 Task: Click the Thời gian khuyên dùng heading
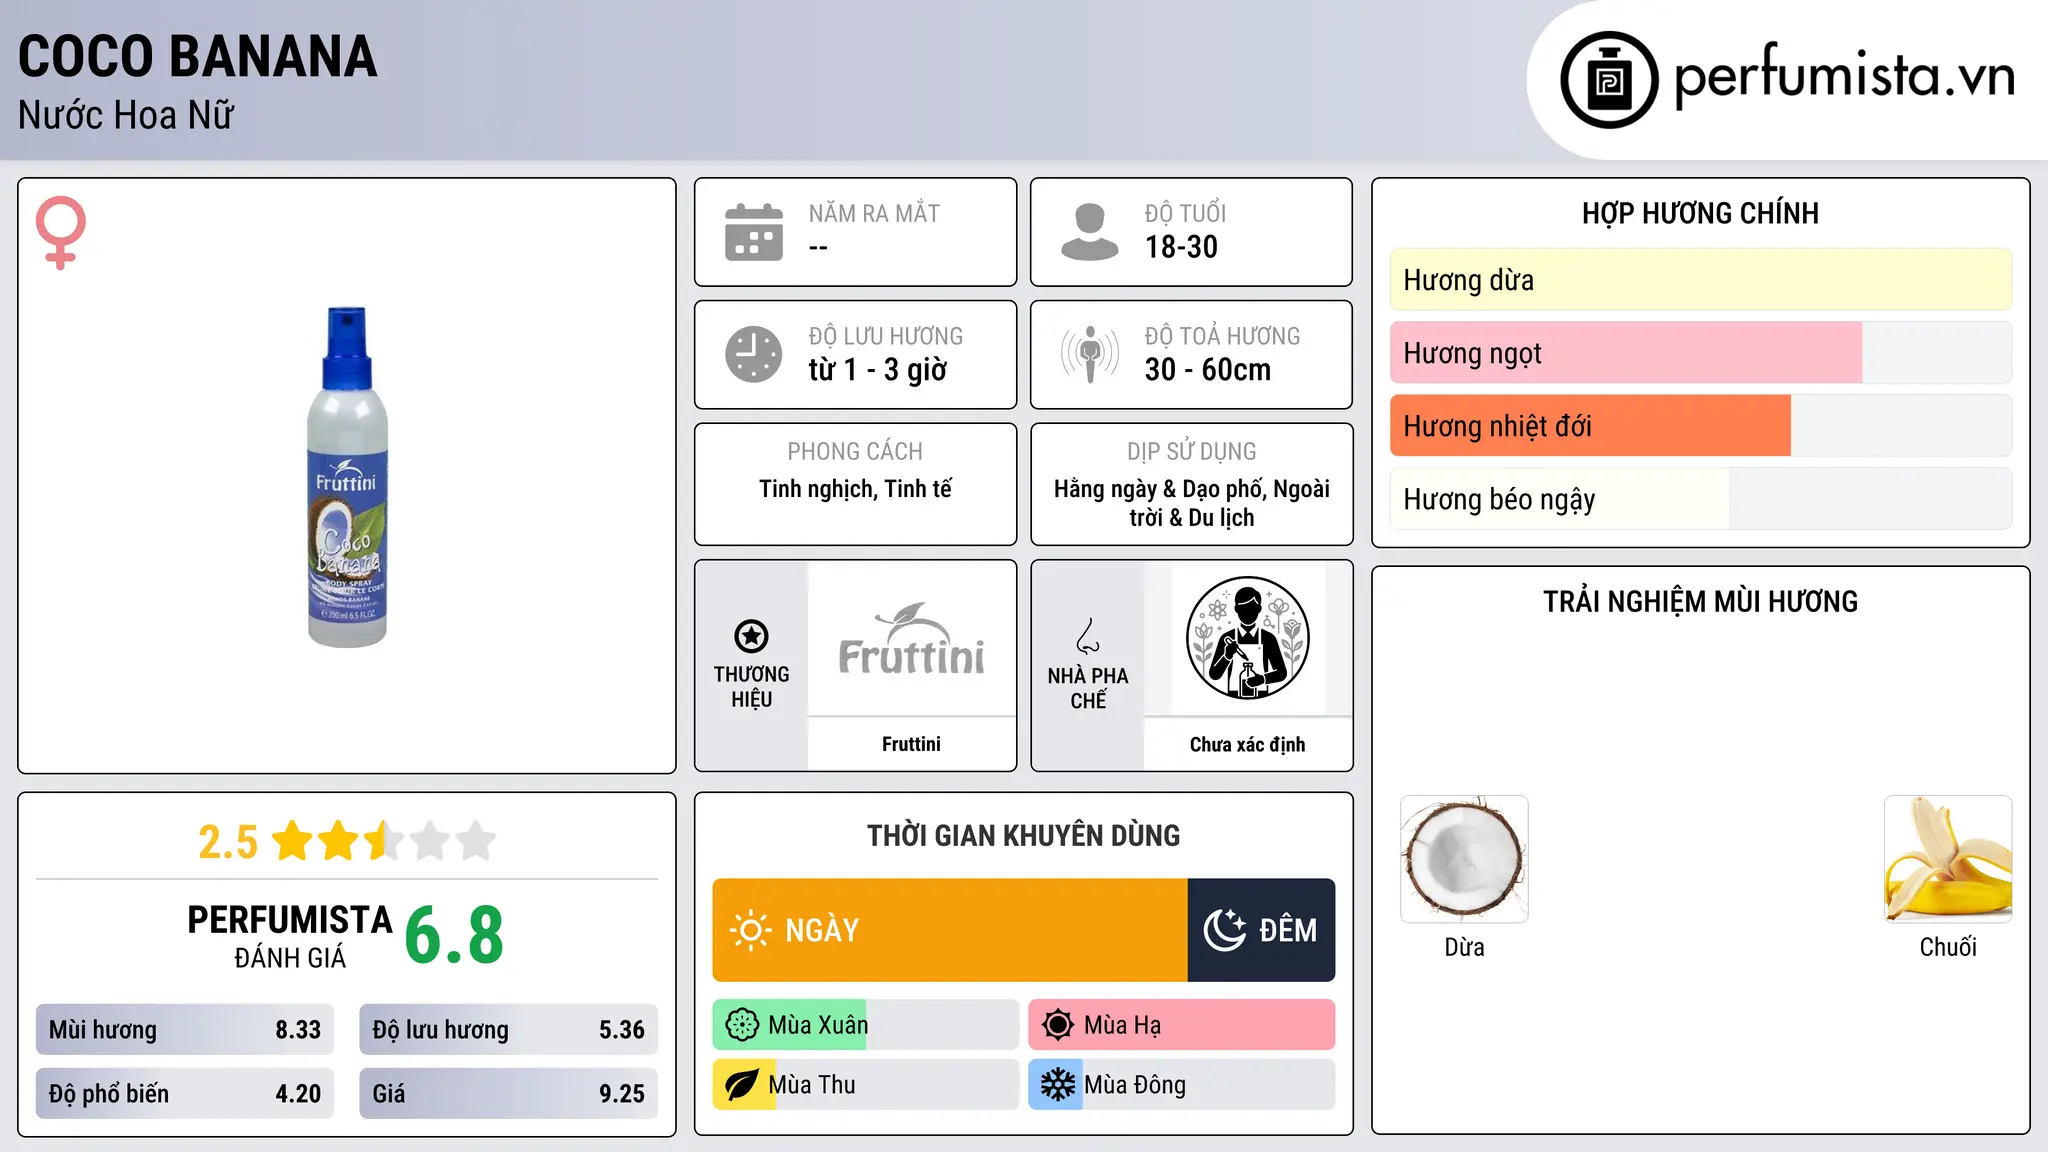tap(1023, 836)
